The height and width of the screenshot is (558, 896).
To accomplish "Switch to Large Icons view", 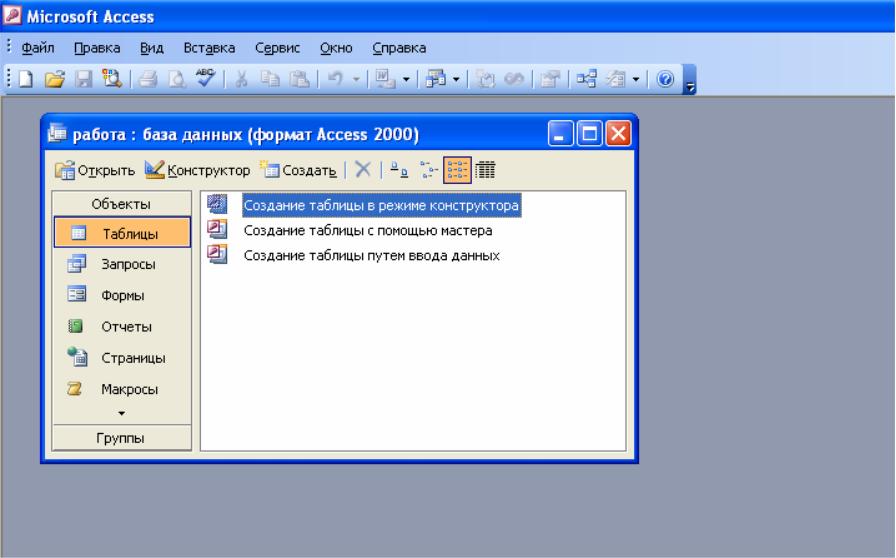I will (x=399, y=170).
